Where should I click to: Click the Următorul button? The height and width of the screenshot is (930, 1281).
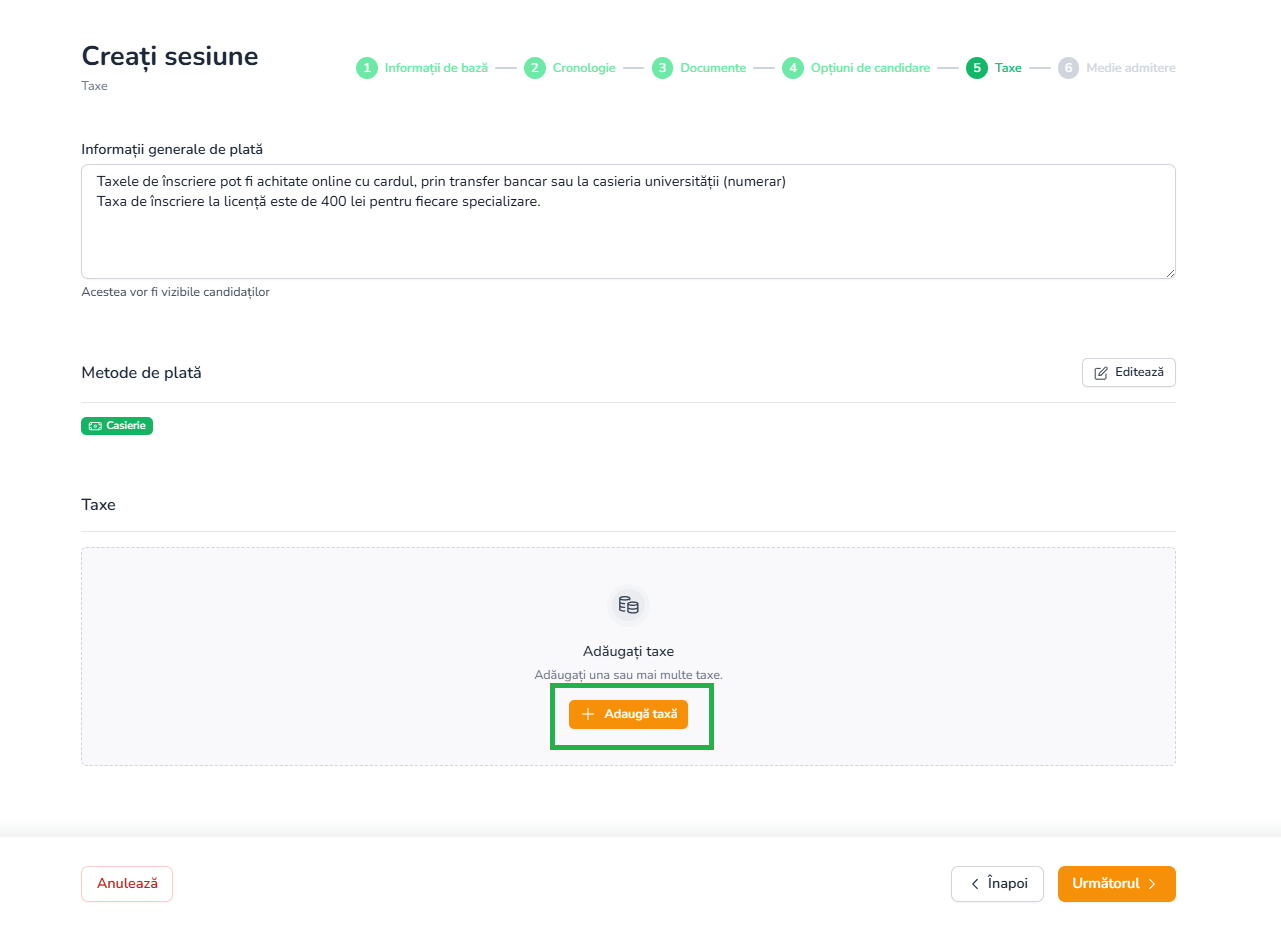click(x=1117, y=884)
